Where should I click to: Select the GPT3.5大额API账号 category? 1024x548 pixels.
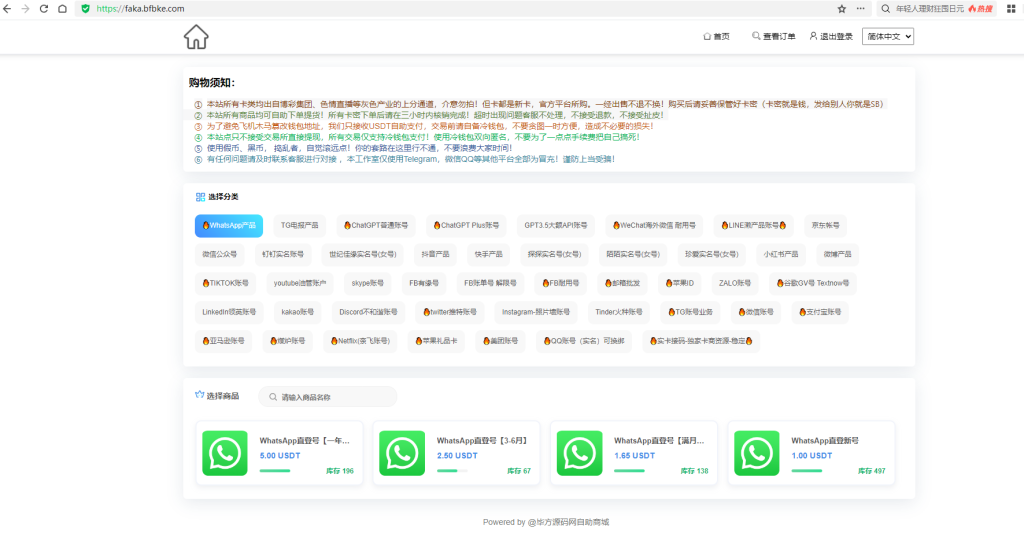pyautogui.click(x=556, y=225)
